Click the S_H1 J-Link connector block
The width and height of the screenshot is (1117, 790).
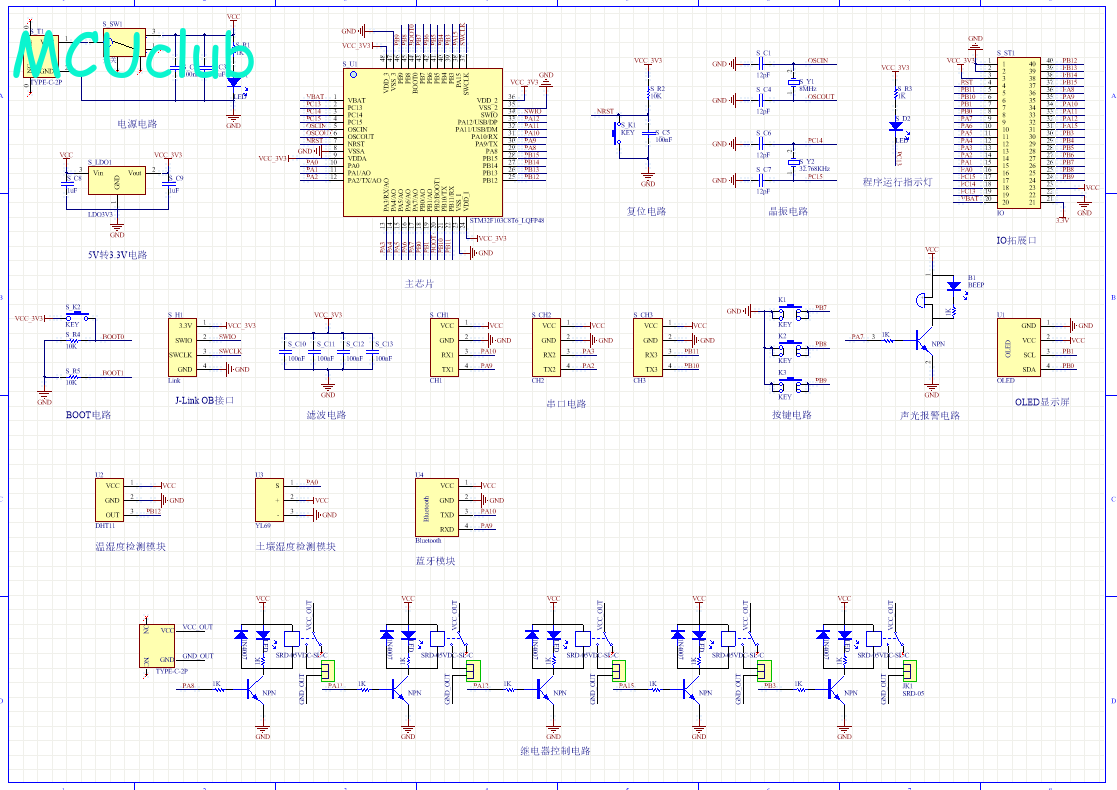click(x=182, y=347)
